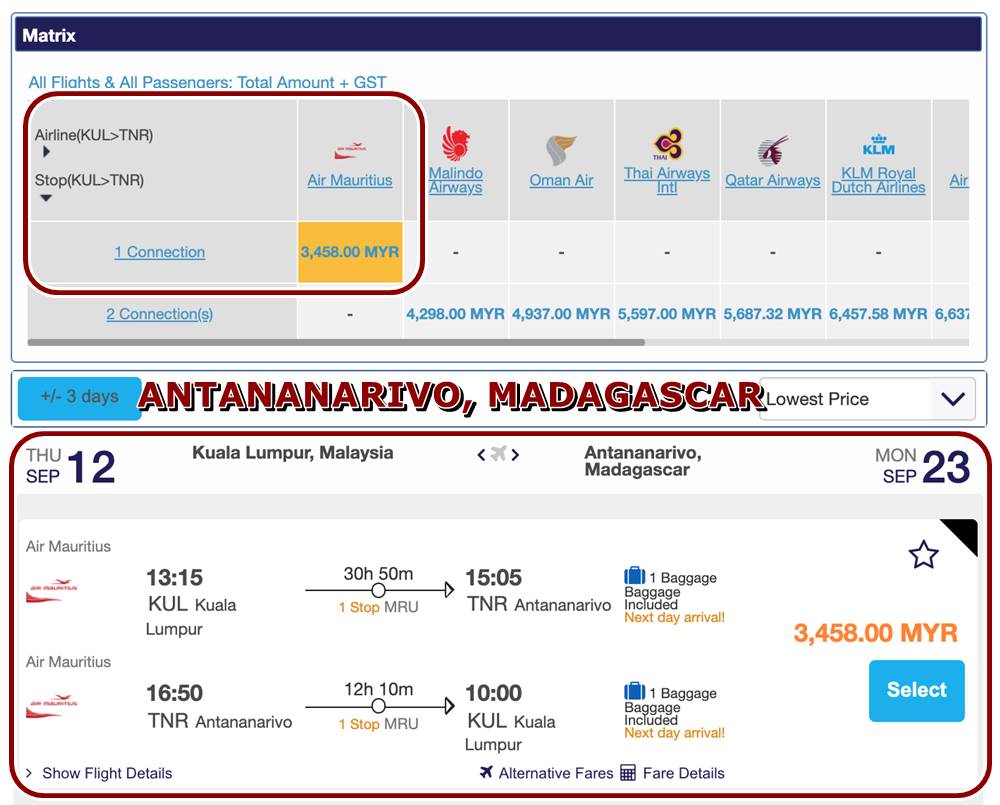1000x805 pixels.
Task: Open Fare Details
Action: click(684, 773)
